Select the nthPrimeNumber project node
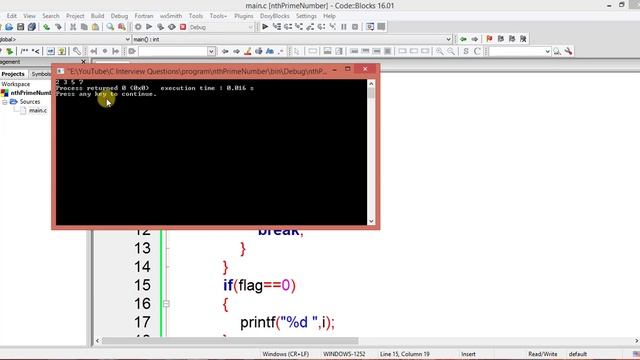The image size is (640, 360). pyautogui.click(x=30, y=93)
